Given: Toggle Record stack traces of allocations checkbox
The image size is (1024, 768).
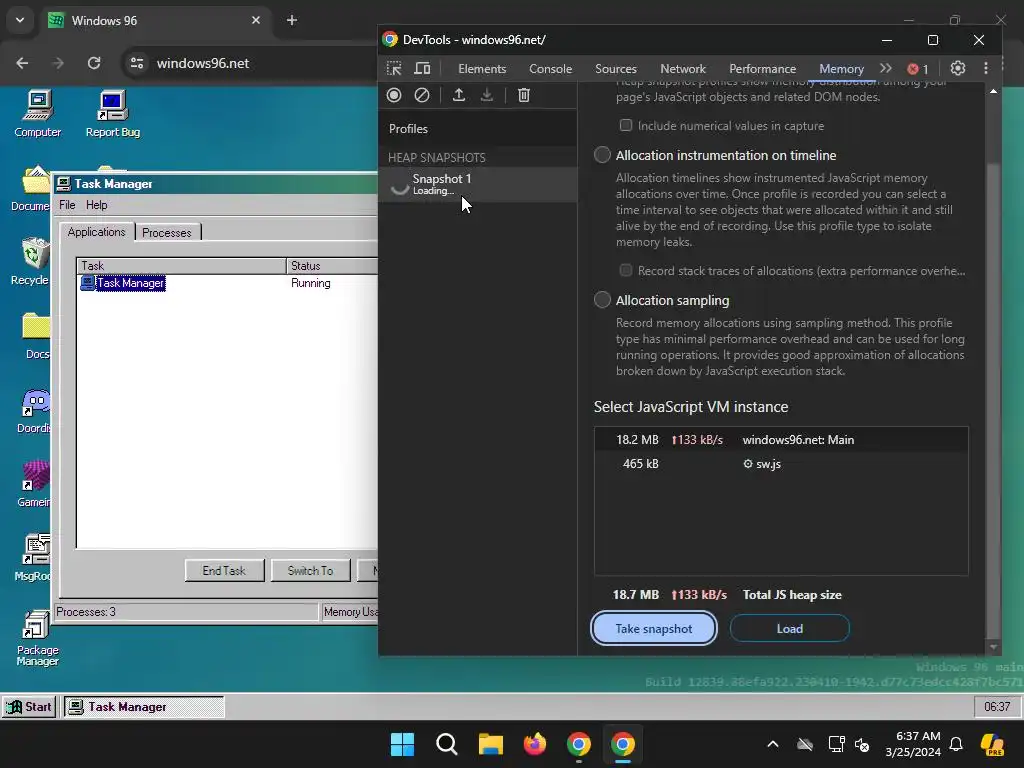Looking at the screenshot, I should pos(626,270).
